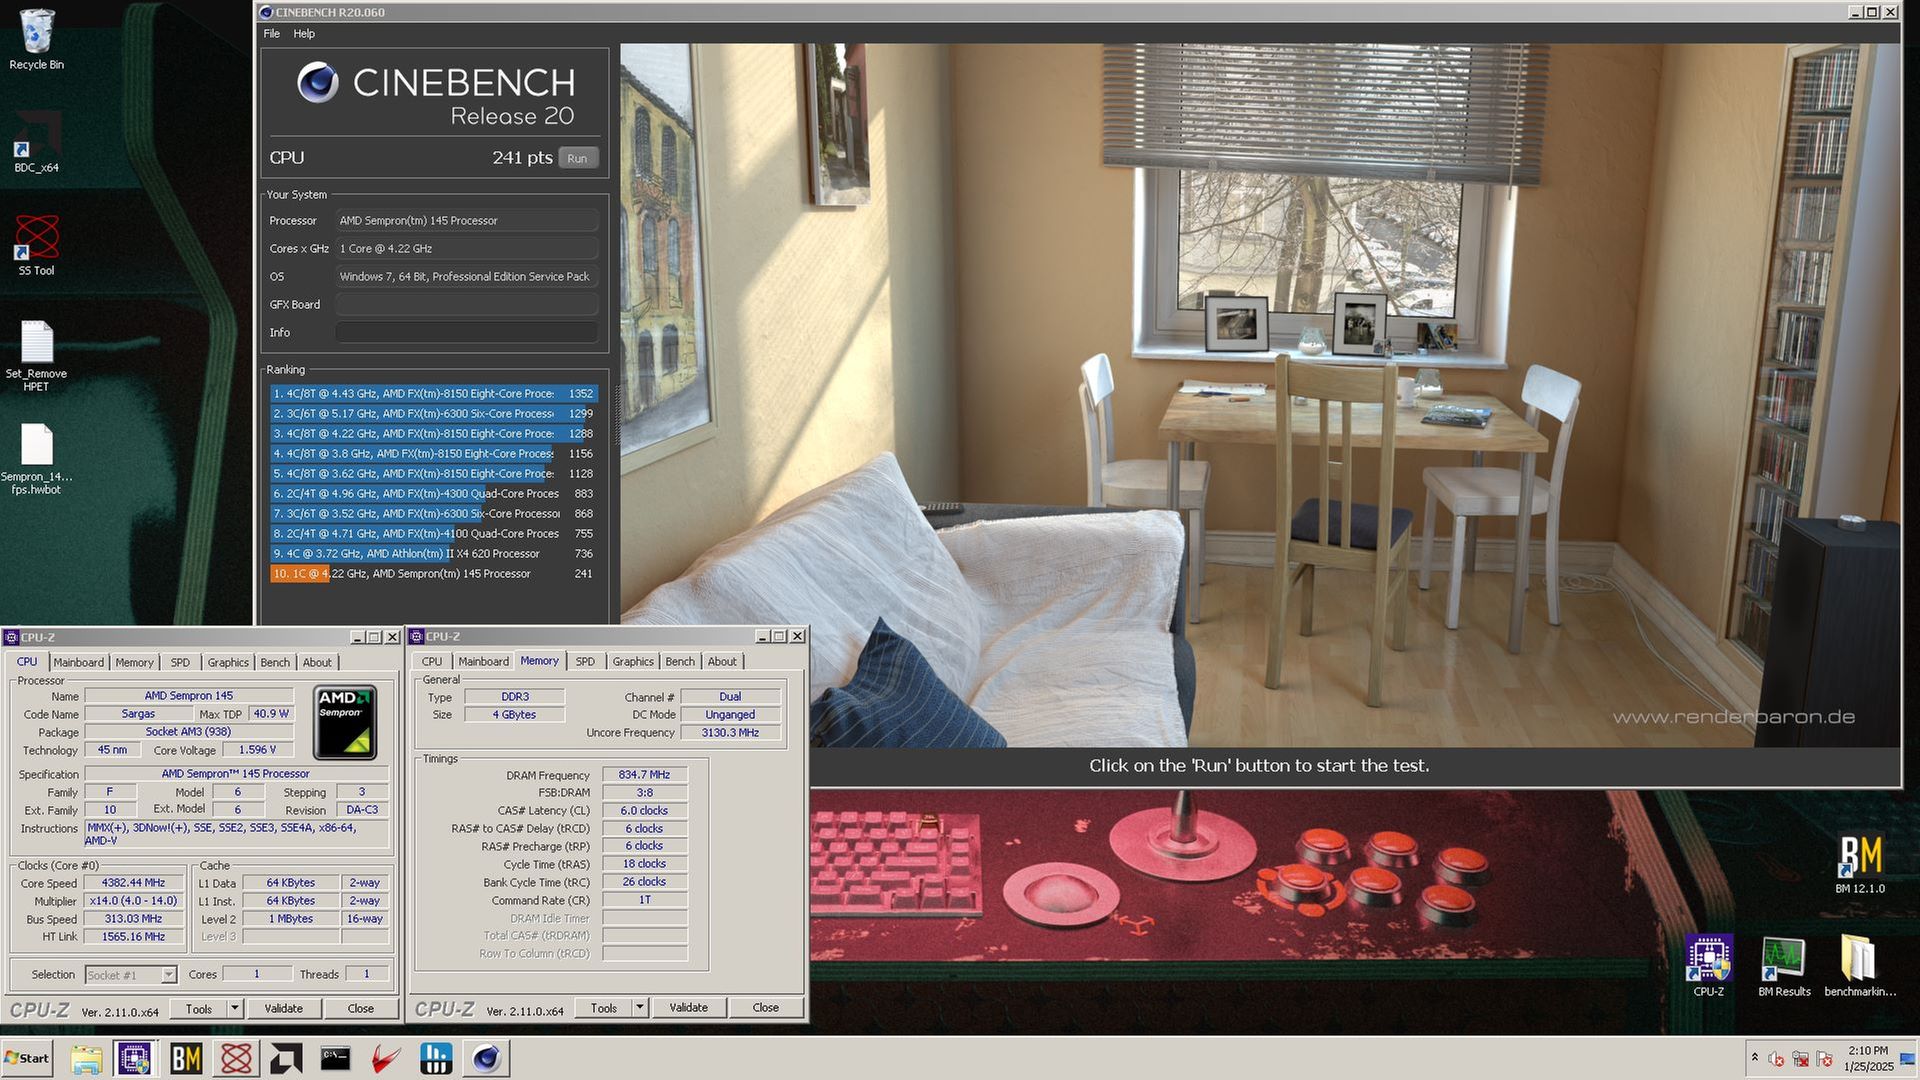
Task: Select ranking entry 2 FX-6300 at 5.17 GHz
Action: point(433,414)
